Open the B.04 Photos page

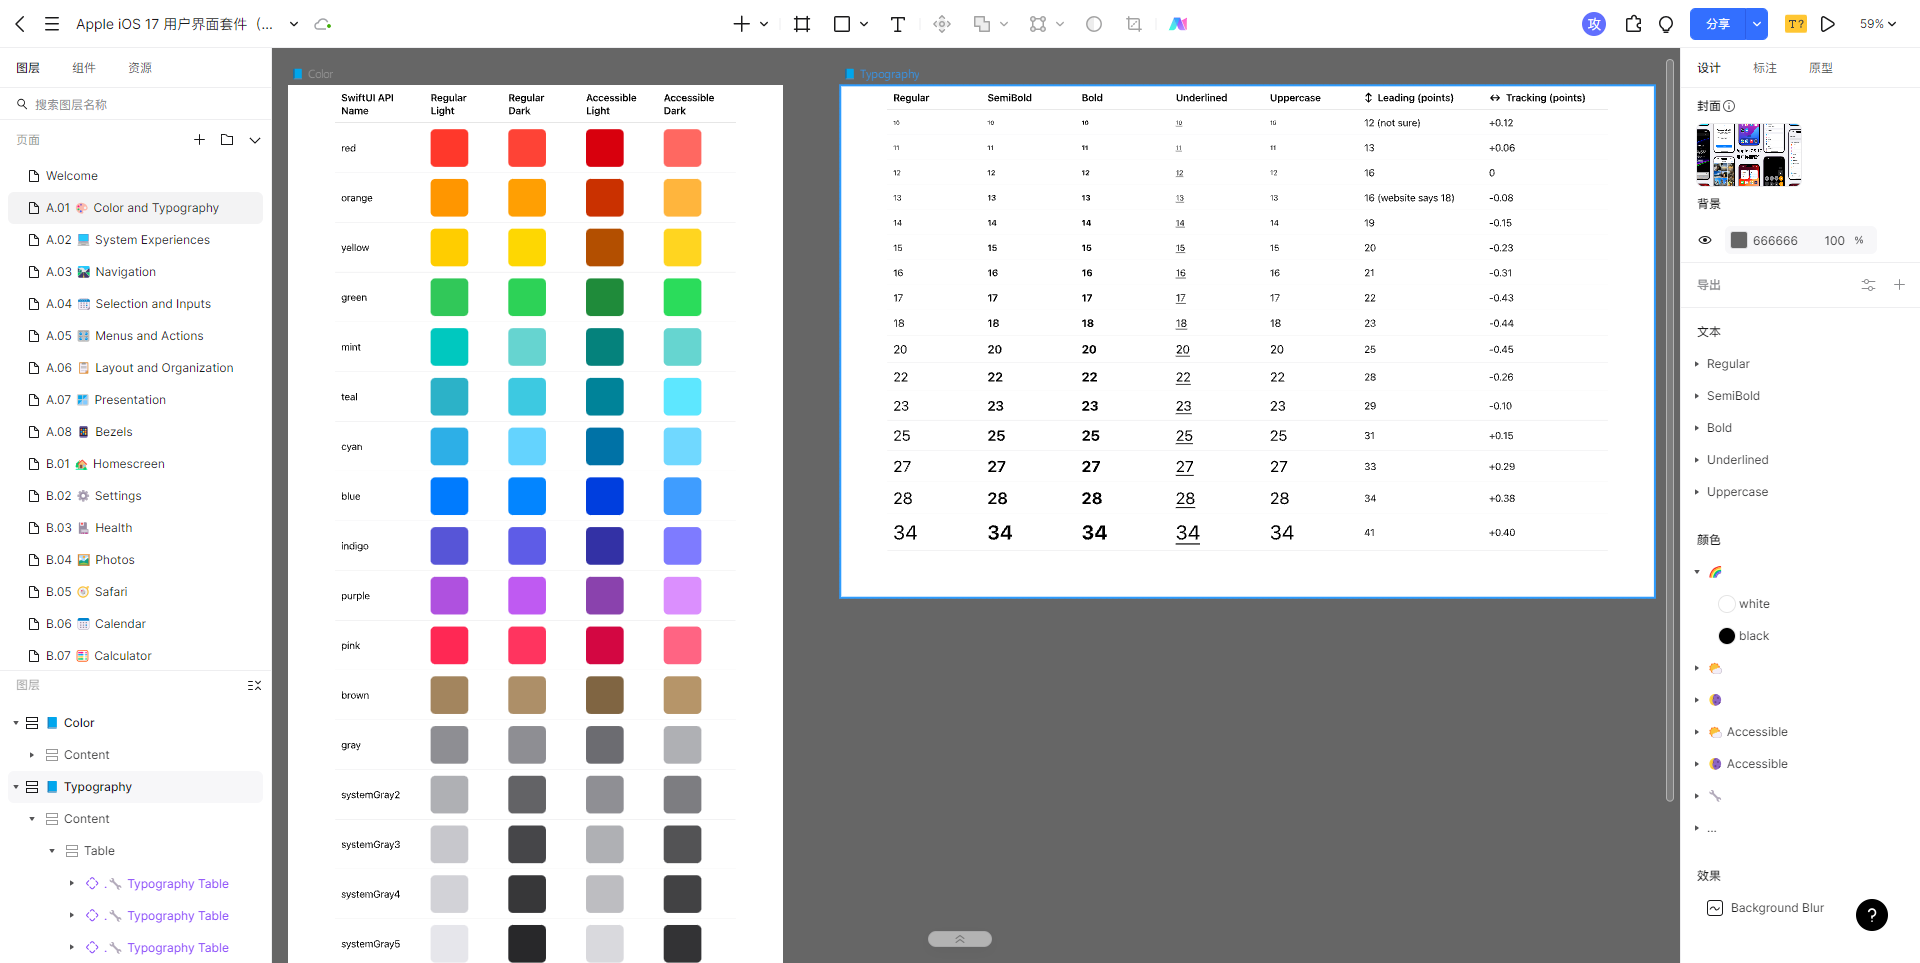pos(136,560)
